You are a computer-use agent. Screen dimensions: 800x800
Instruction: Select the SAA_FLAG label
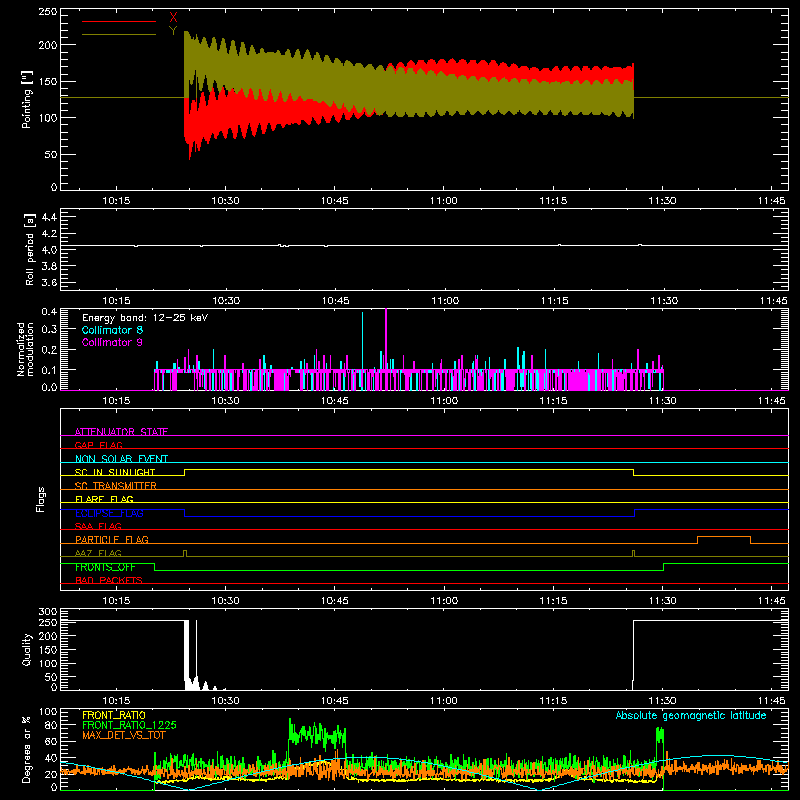pyautogui.click(x=98, y=526)
